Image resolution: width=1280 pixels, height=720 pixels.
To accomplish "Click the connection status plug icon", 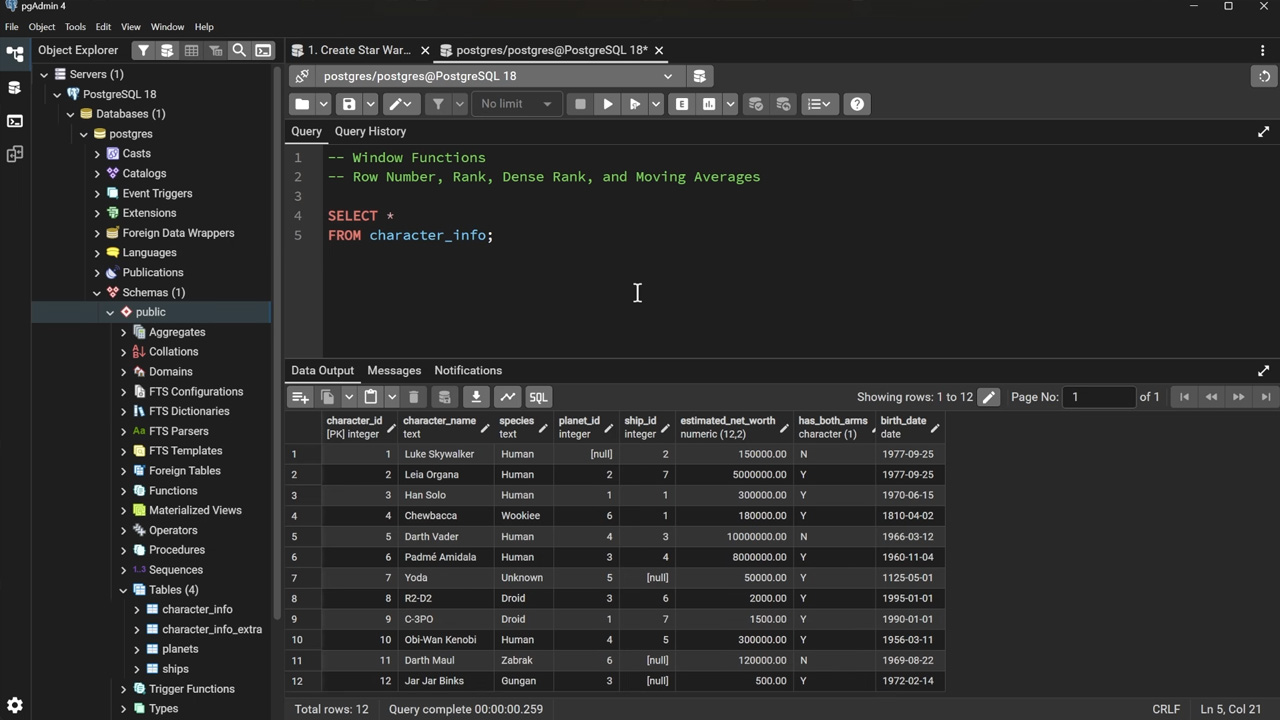I will [x=302, y=76].
